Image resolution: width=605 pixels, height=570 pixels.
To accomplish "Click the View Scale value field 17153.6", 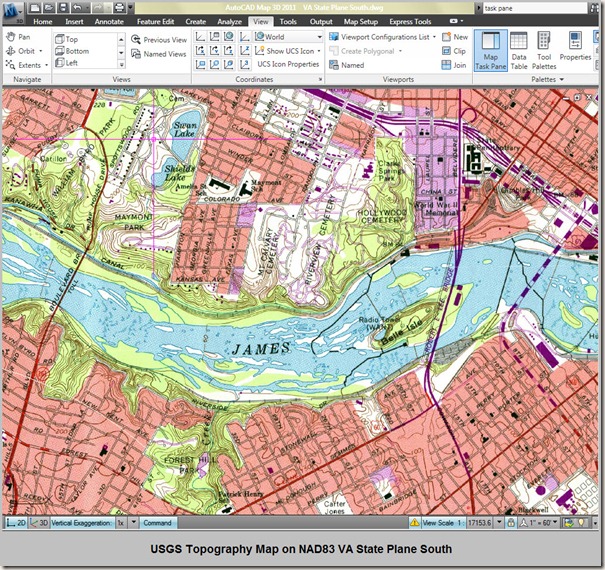I will point(480,523).
